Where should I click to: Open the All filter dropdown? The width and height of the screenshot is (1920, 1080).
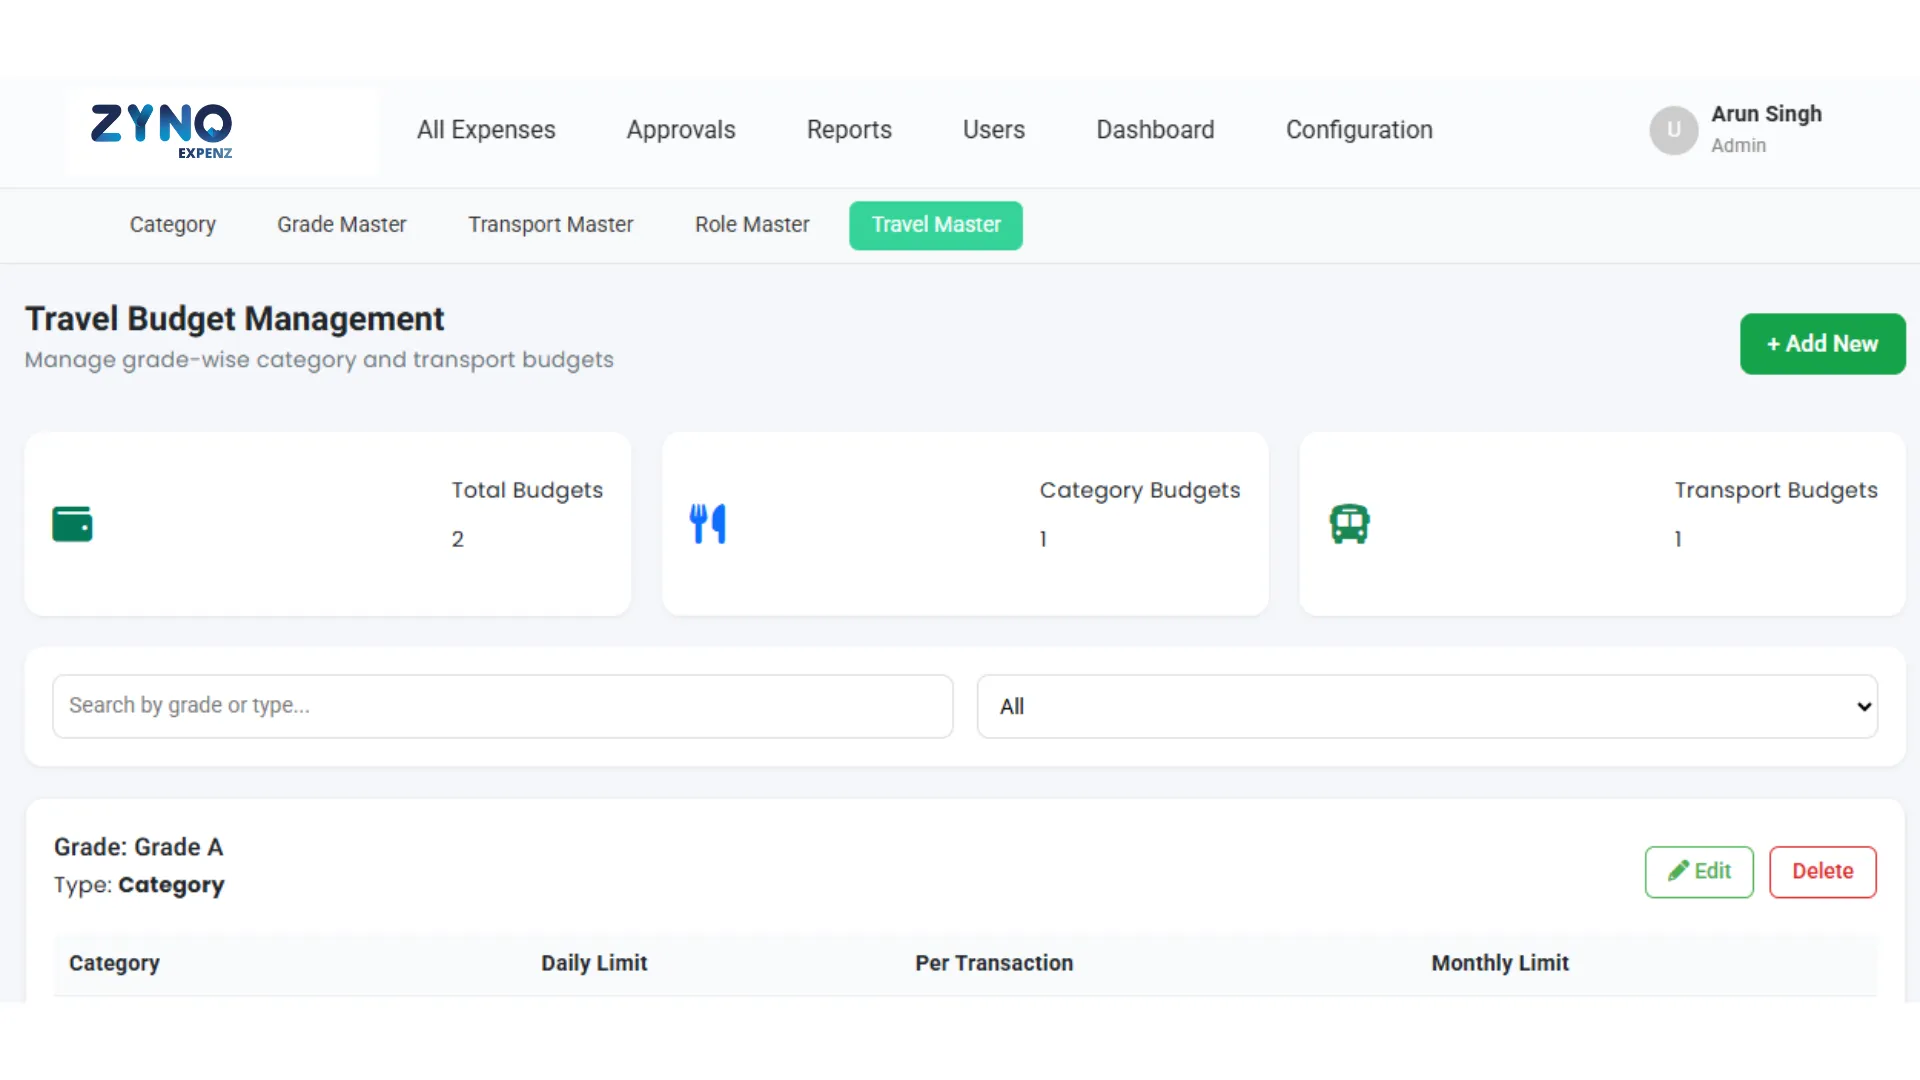(1426, 706)
